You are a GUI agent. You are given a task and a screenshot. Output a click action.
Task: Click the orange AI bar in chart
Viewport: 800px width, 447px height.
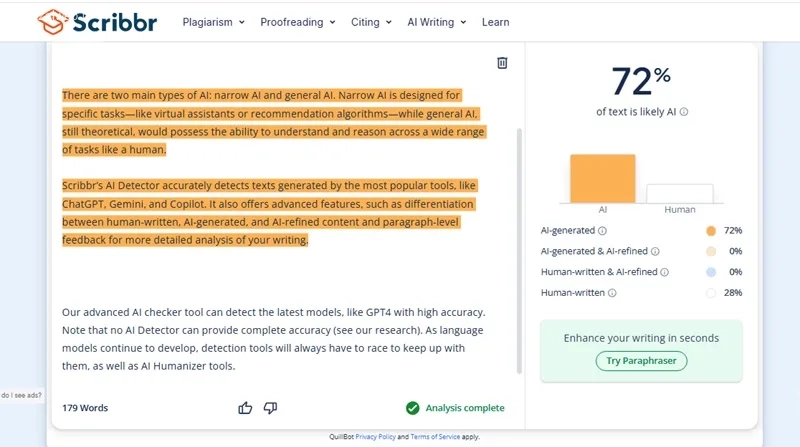pyautogui.click(x=602, y=179)
